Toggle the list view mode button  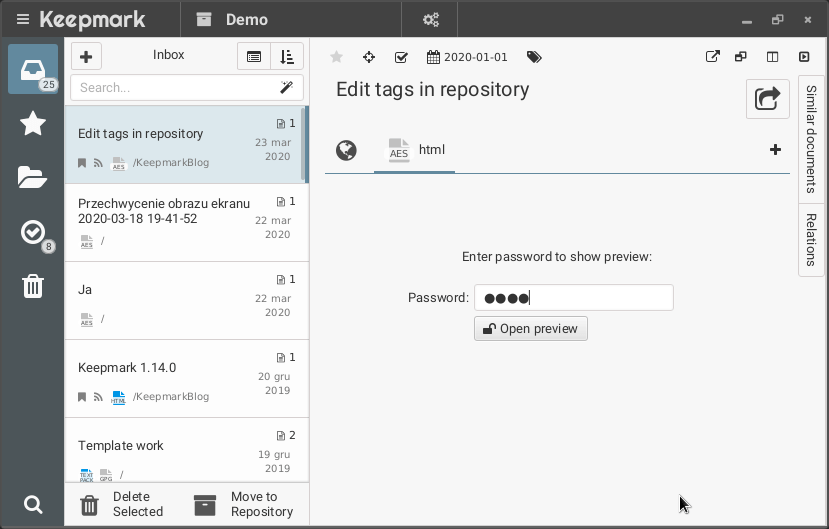click(x=254, y=57)
